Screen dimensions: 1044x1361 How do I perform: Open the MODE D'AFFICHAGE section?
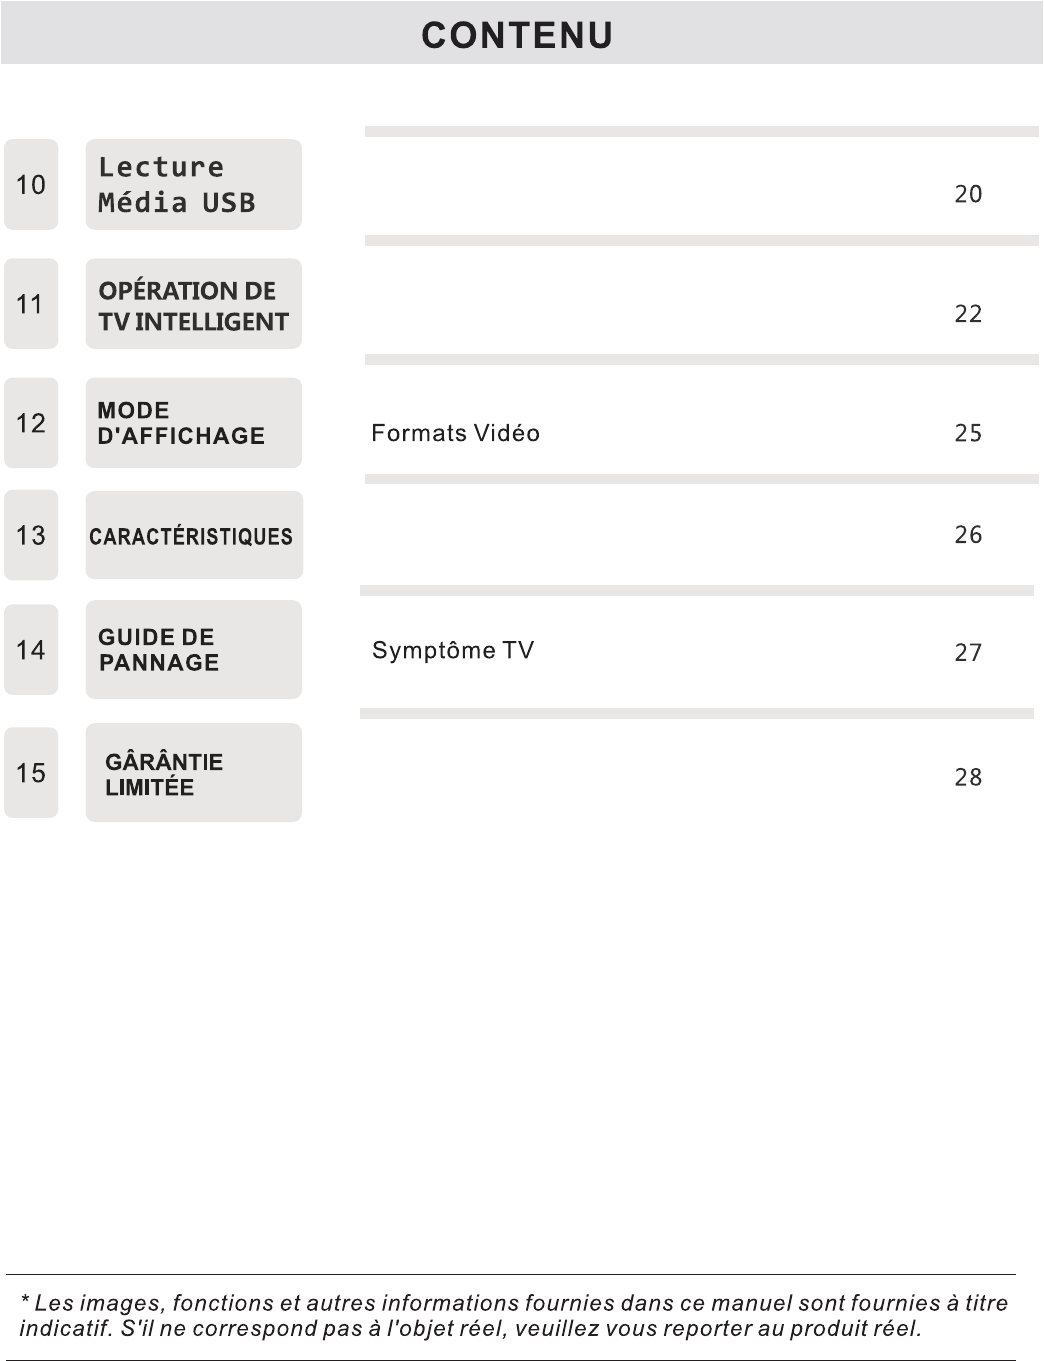click(193, 423)
